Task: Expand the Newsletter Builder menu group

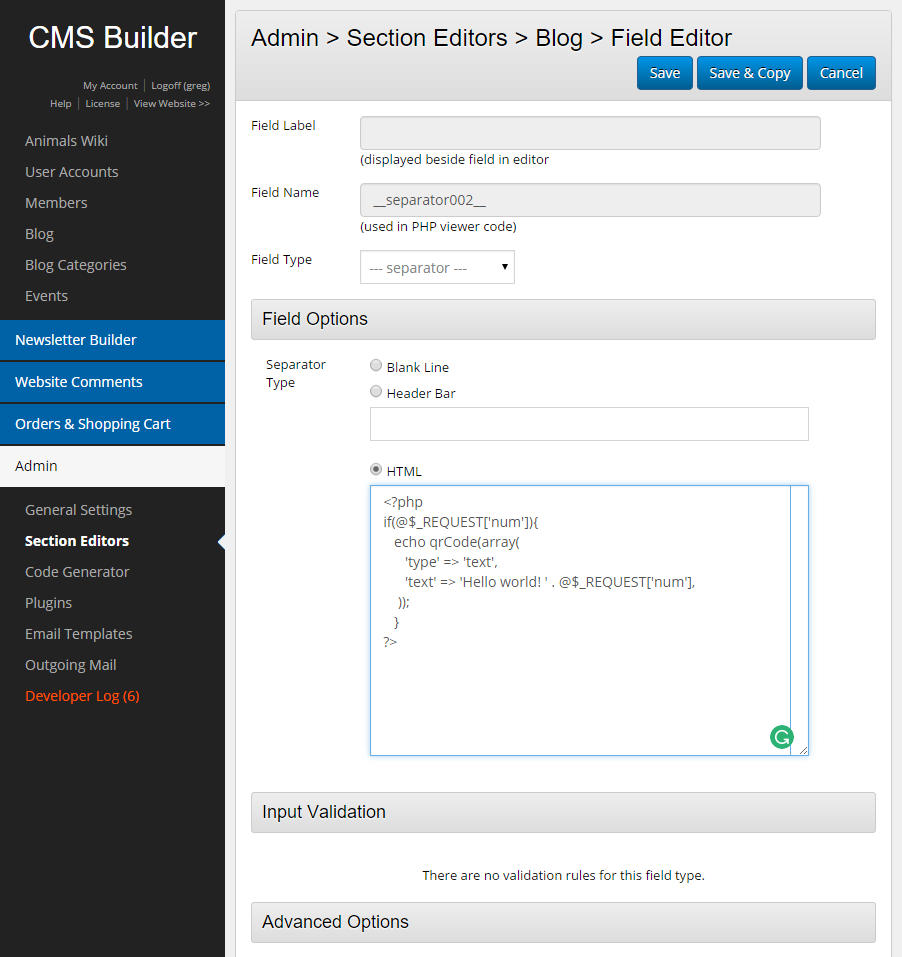Action: [x=112, y=340]
